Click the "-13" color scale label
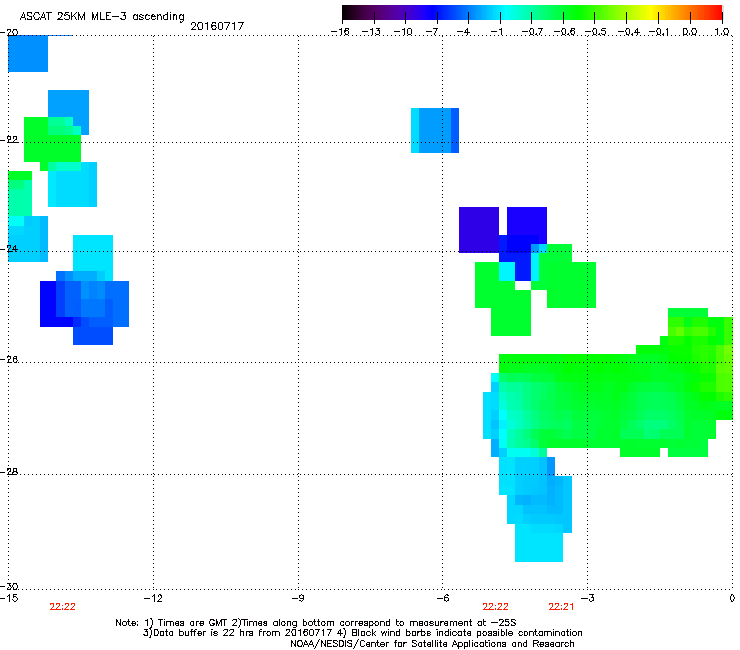Image resolution: width=740 pixels, height=650 pixels. pos(371,32)
